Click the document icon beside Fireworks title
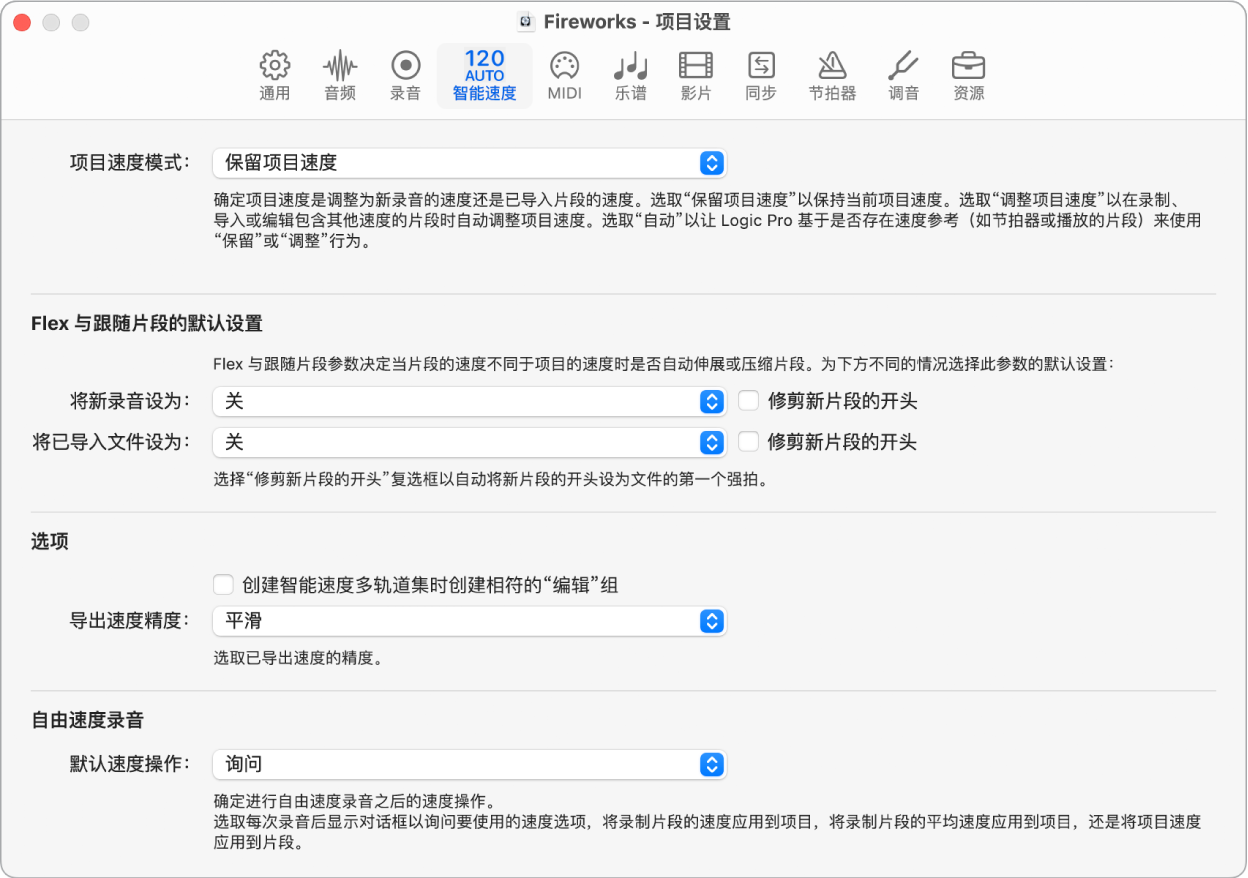Viewport: 1248px width, 878px height. [x=526, y=22]
